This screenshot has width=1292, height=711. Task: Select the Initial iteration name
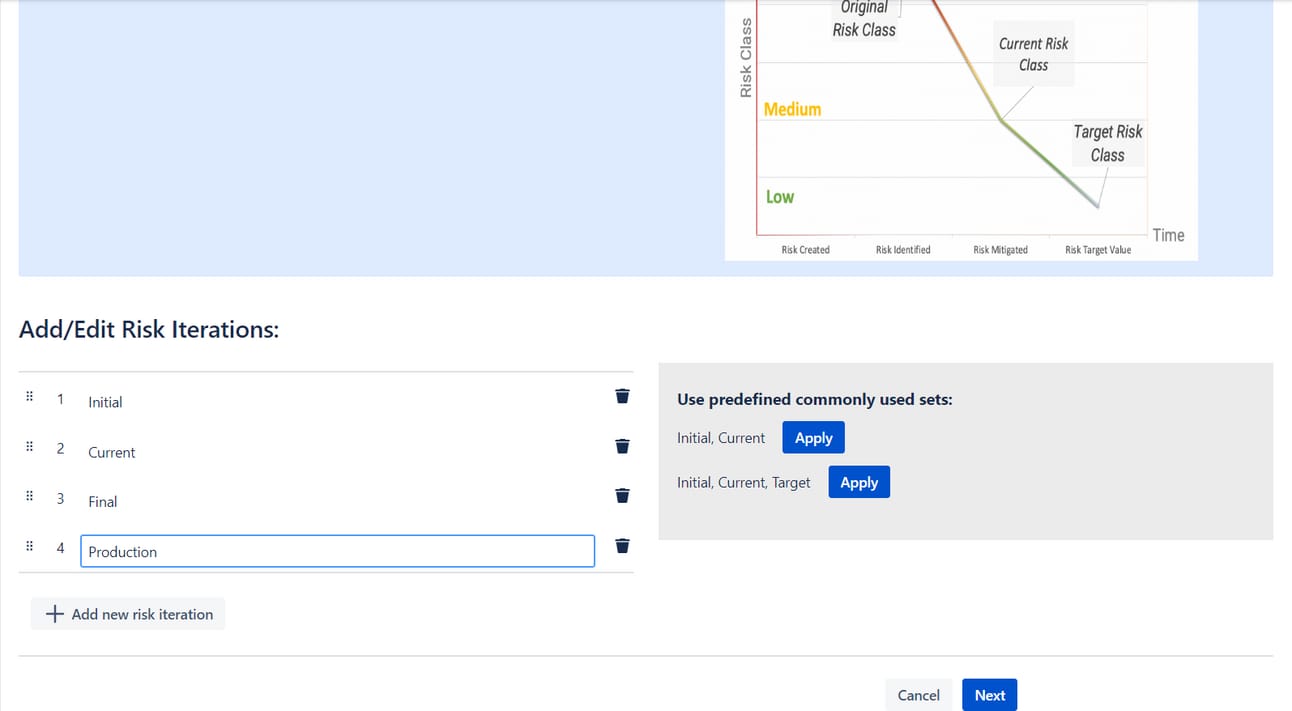(x=105, y=402)
